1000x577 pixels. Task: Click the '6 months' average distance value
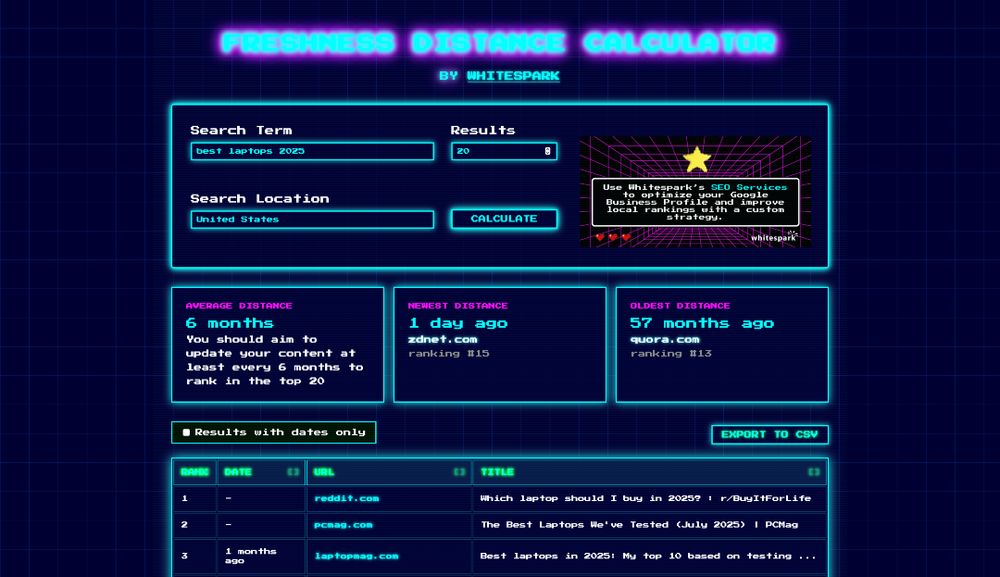point(230,323)
